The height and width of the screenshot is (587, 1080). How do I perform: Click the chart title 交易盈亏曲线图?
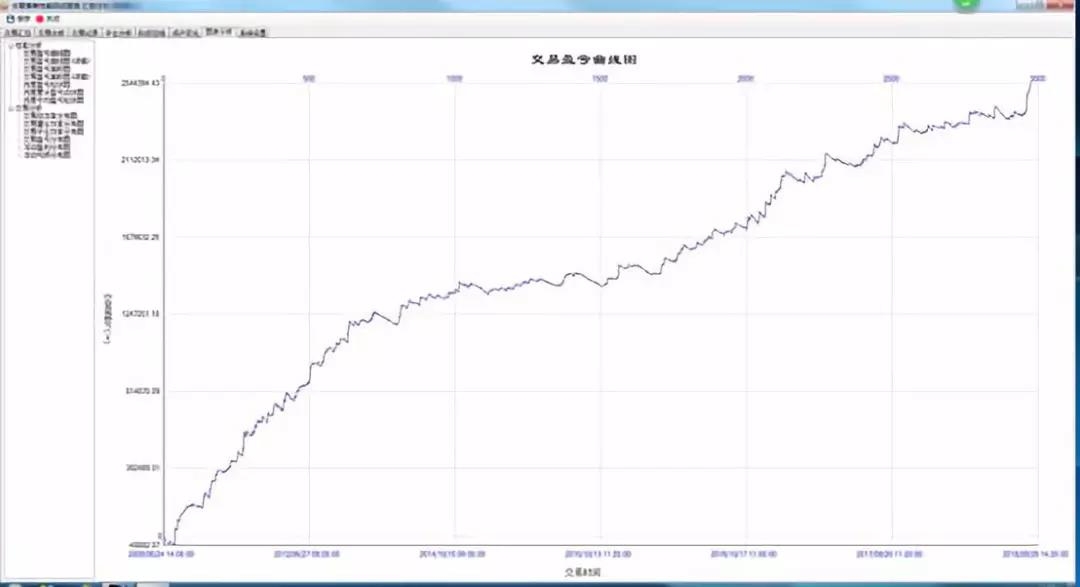584,59
